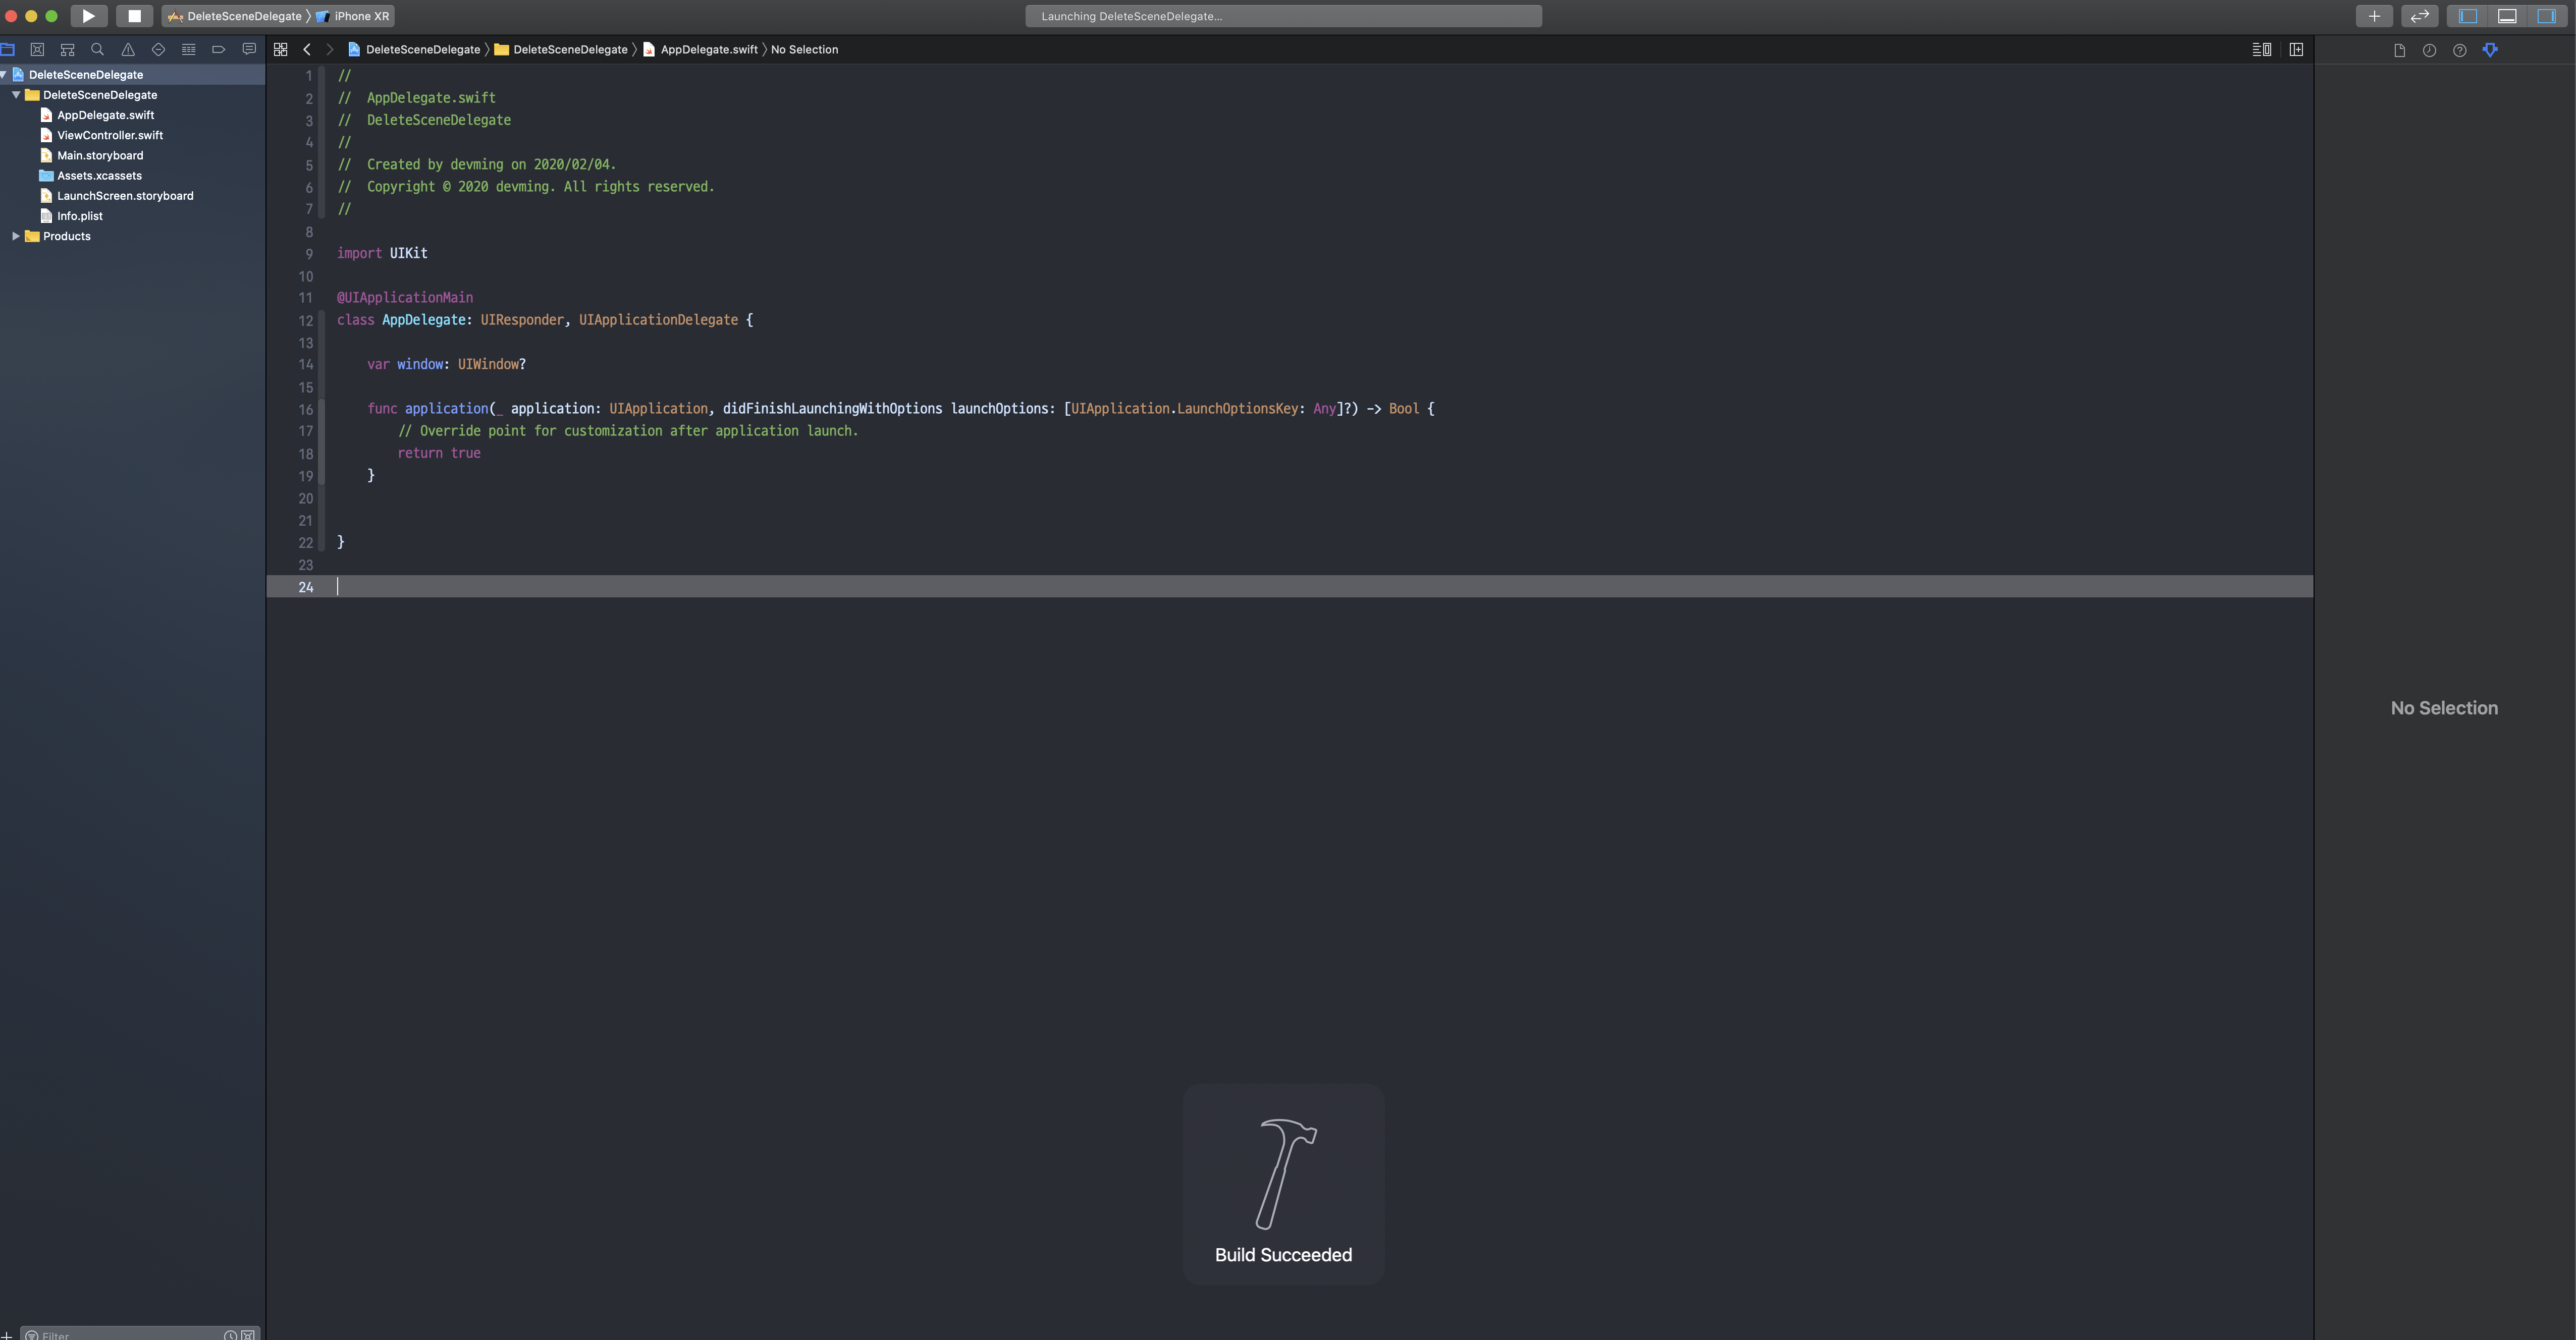Add editor on the right
2576x1340 pixels.
(x=2296, y=49)
